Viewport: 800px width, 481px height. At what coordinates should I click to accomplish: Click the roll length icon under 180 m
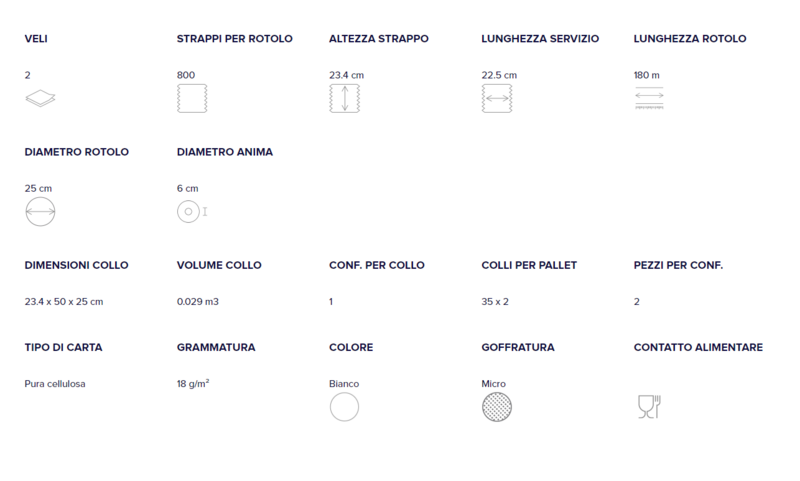(649, 98)
